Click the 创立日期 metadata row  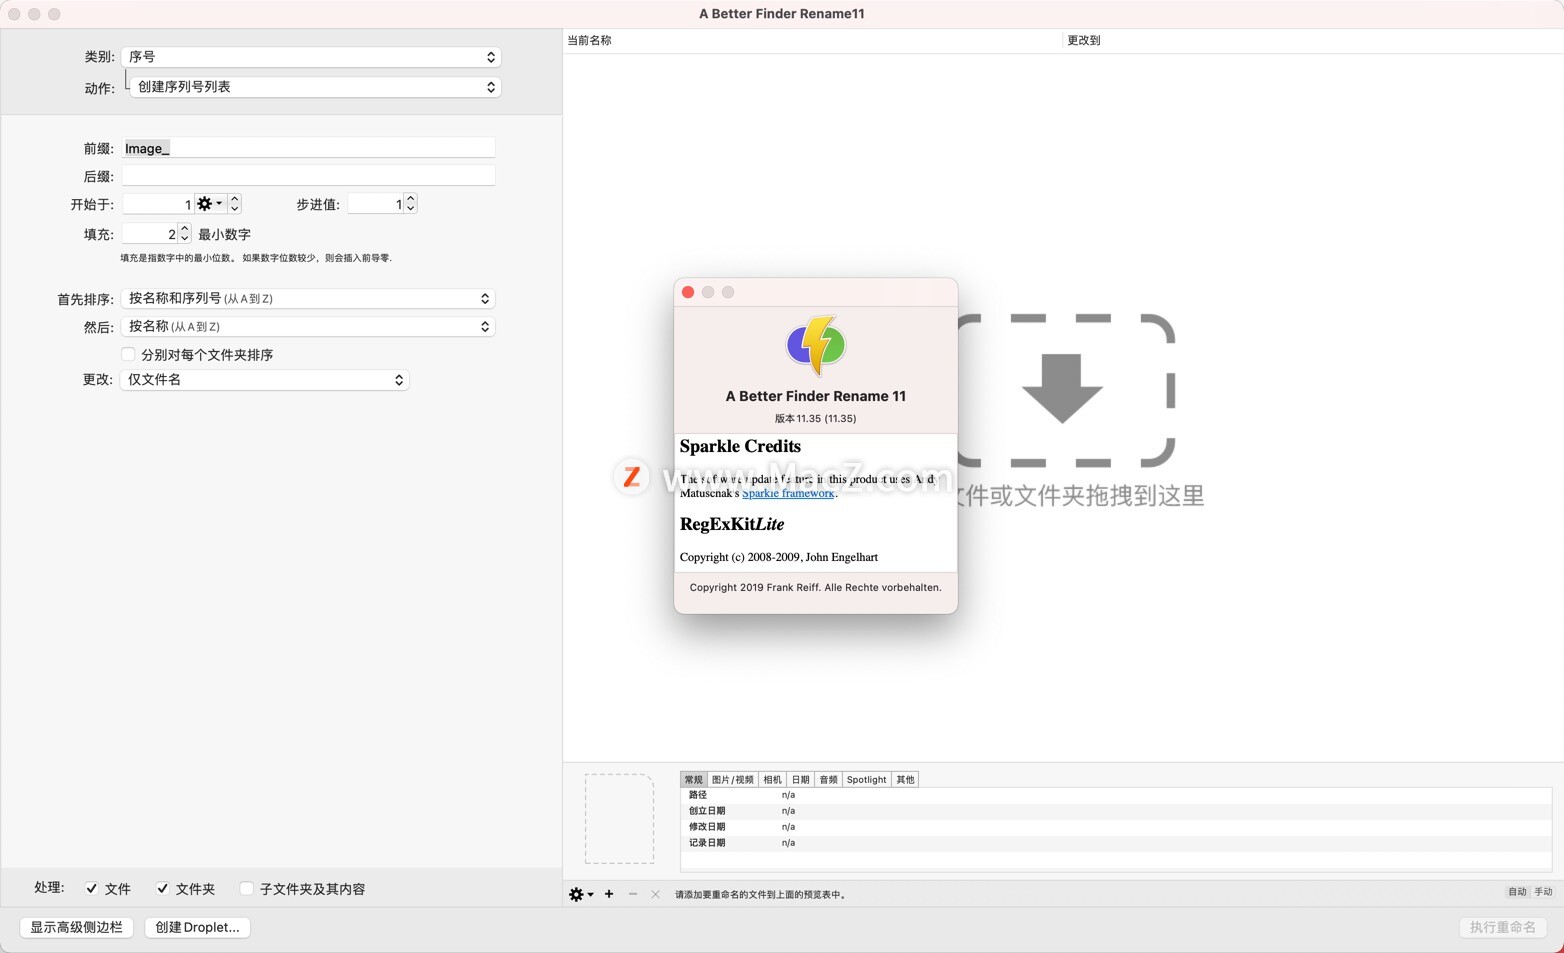coord(1116,811)
